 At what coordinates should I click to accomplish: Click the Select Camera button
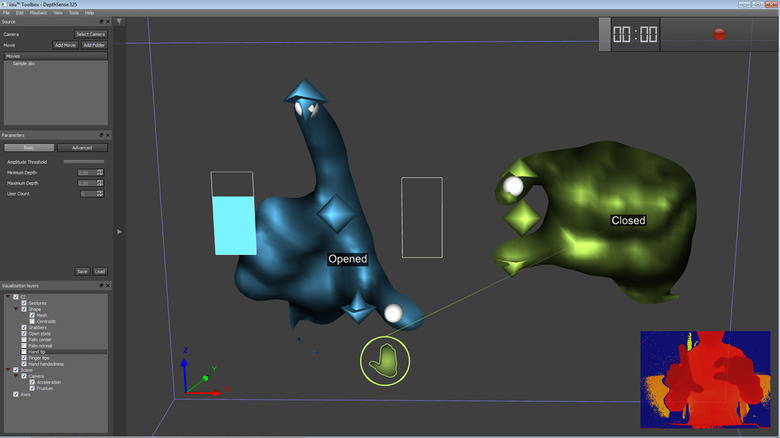click(90, 34)
